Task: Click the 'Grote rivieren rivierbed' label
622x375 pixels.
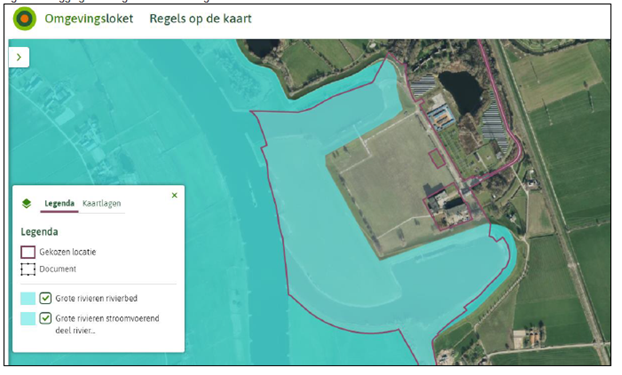Action: pyautogui.click(x=96, y=298)
